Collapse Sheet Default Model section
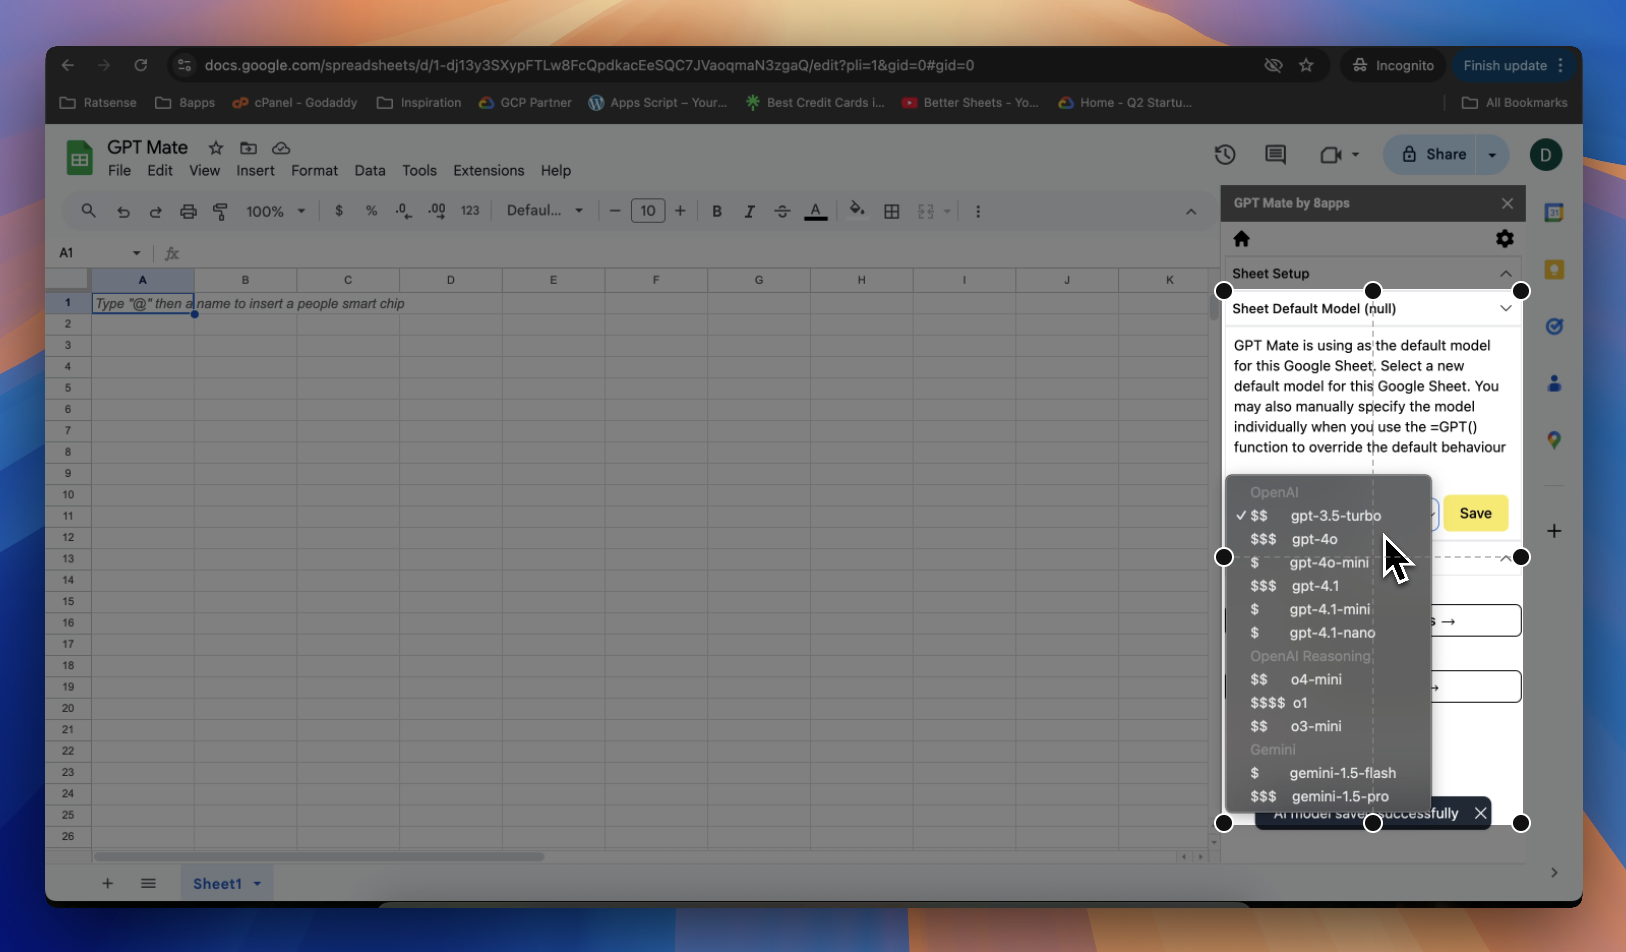This screenshot has height=952, width=1626. pos(1505,308)
